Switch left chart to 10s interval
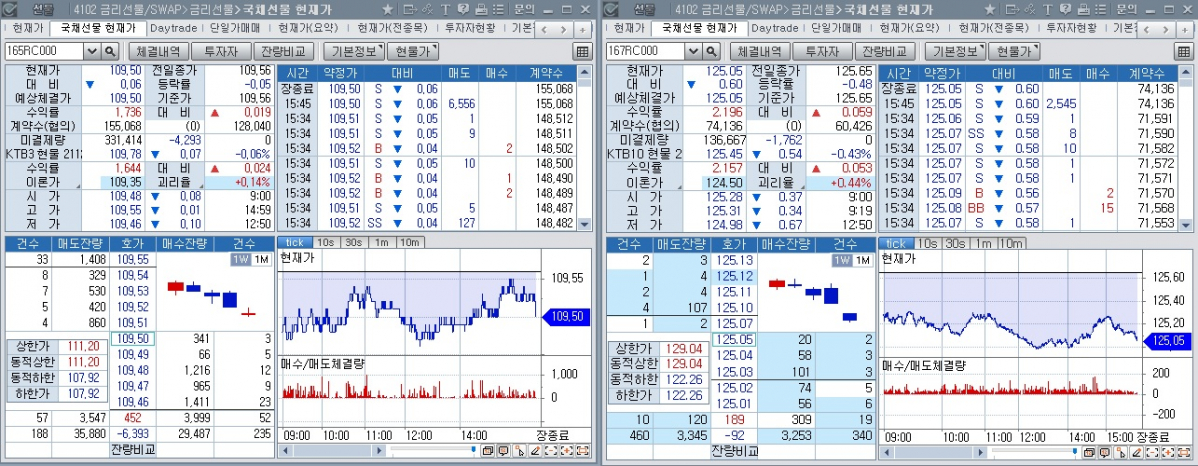The height and width of the screenshot is (466, 1198). [326, 243]
